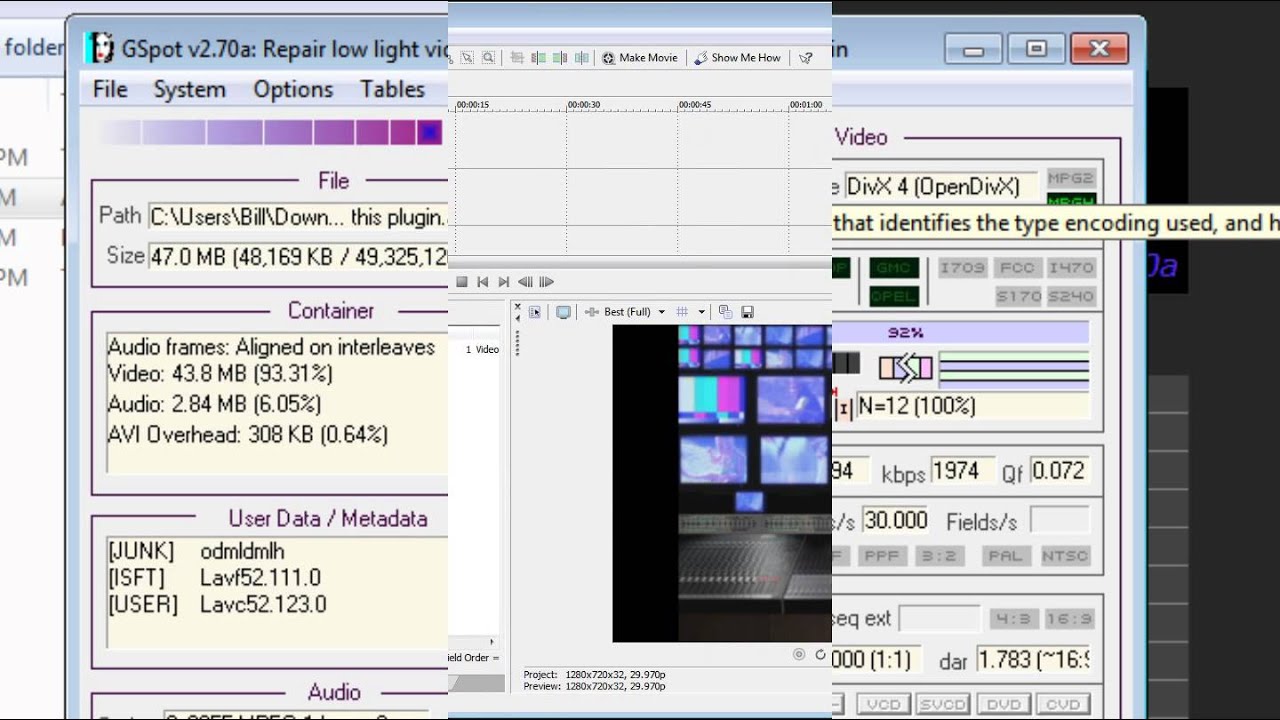Click the NTSC indicator
The image size is (1280, 720).
click(1064, 556)
